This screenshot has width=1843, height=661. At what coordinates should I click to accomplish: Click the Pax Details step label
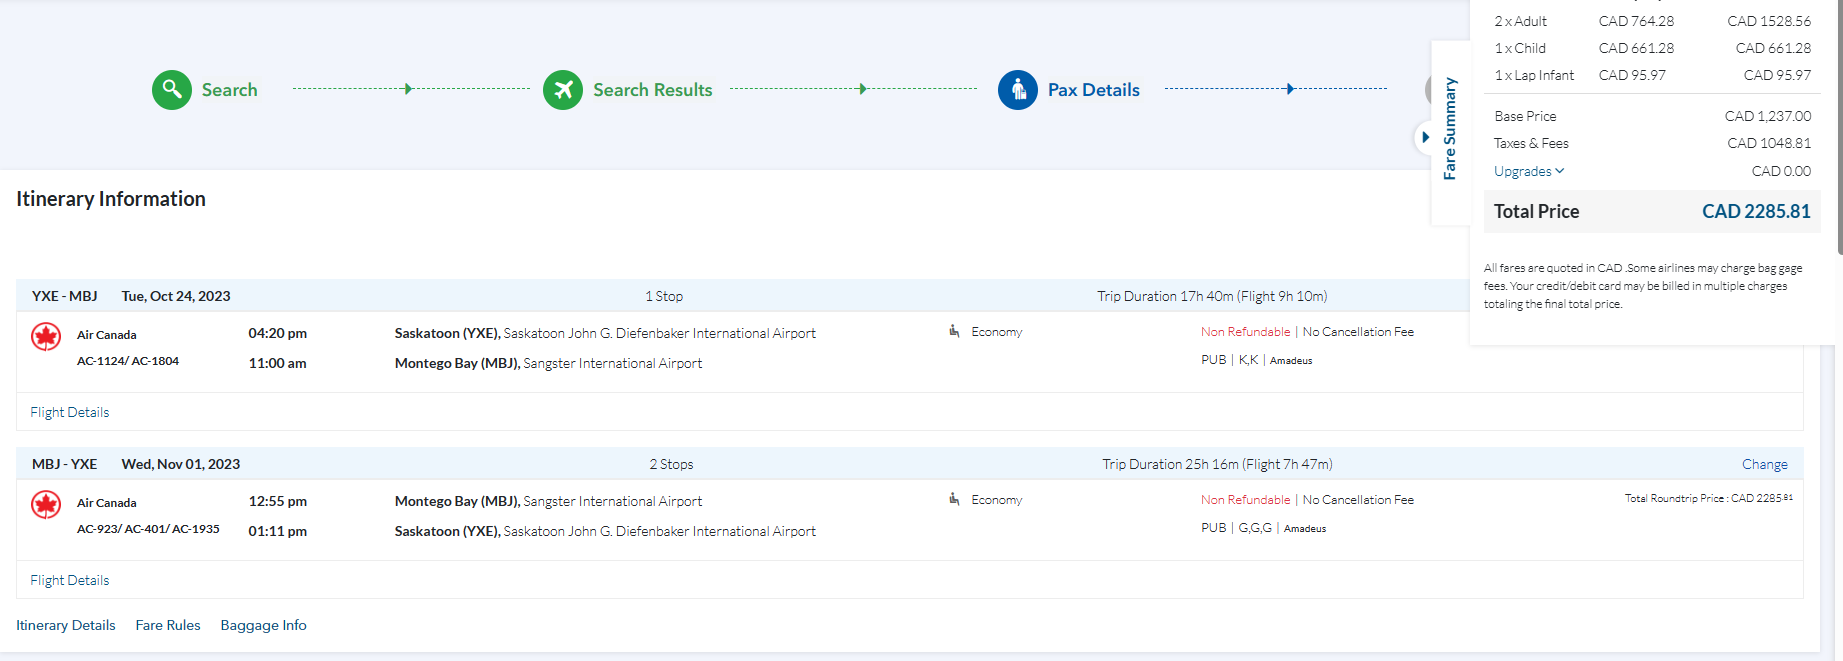(x=1093, y=90)
